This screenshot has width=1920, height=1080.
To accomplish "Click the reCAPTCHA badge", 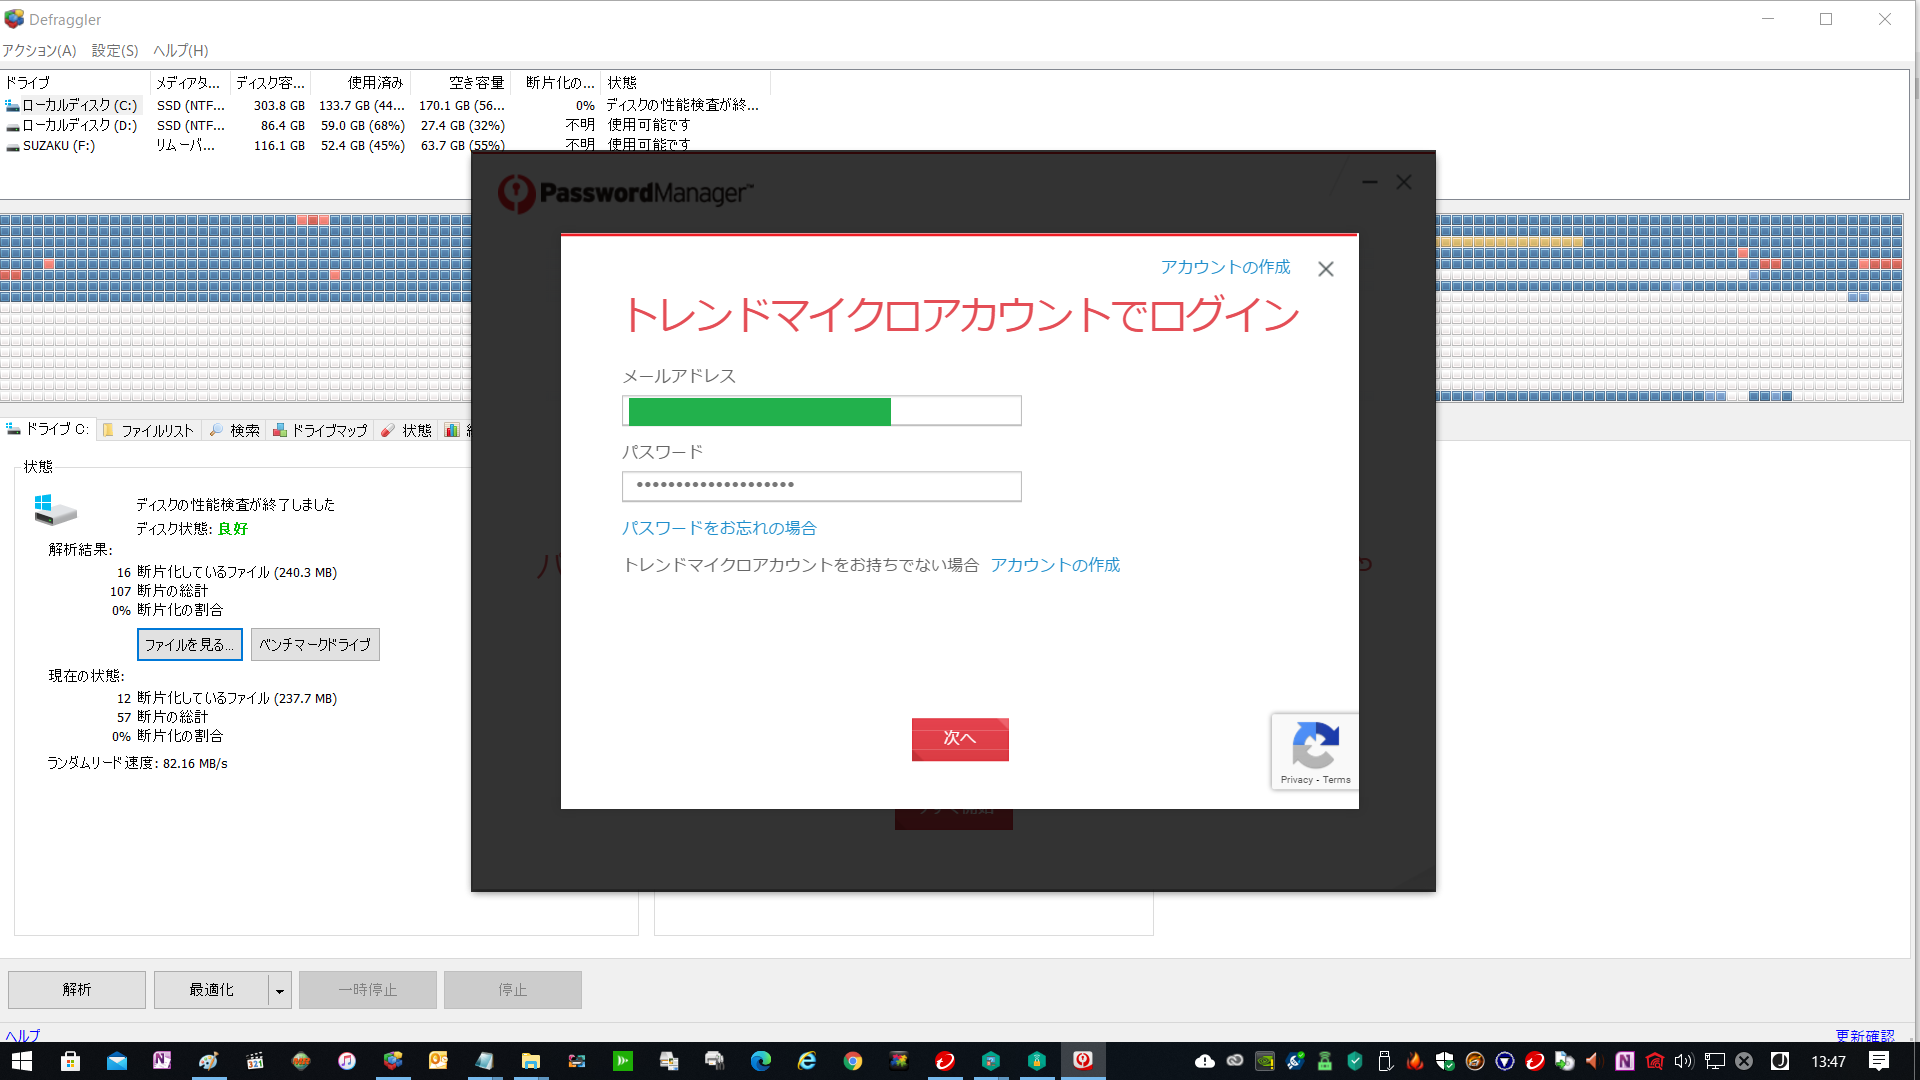I will [1315, 751].
